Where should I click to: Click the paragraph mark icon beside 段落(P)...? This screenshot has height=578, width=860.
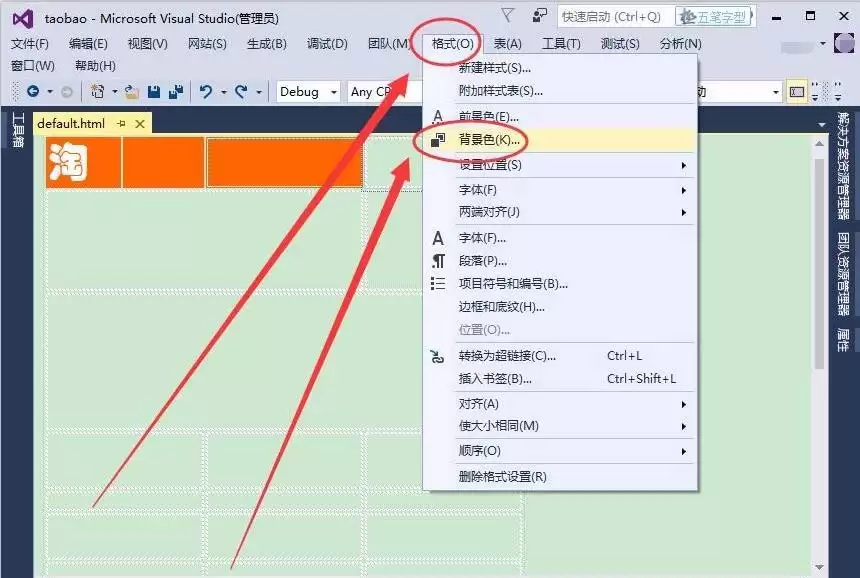pyautogui.click(x=438, y=261)
